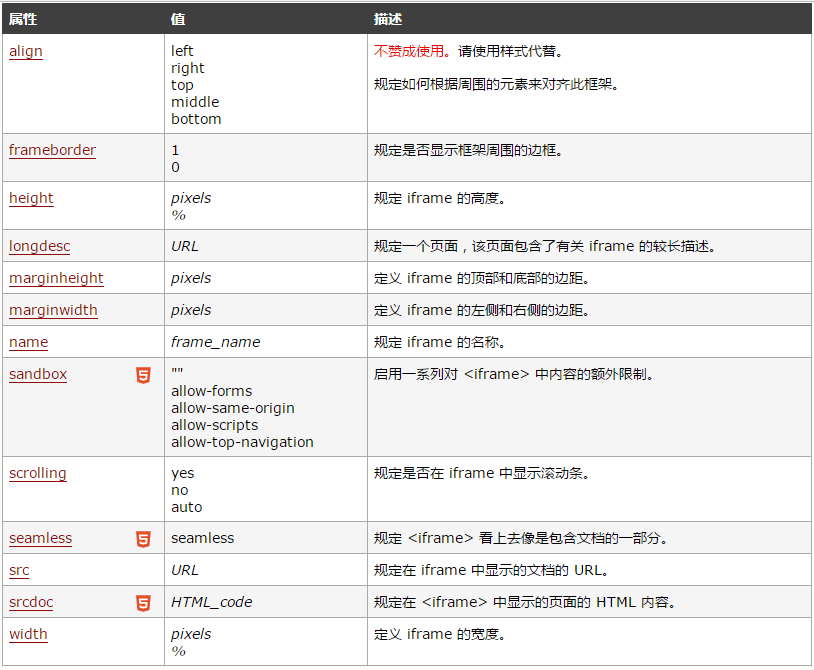
Task: Click description 启用一系列对 <iframe> 中内容的额外限制
Action: coord(514,374)
